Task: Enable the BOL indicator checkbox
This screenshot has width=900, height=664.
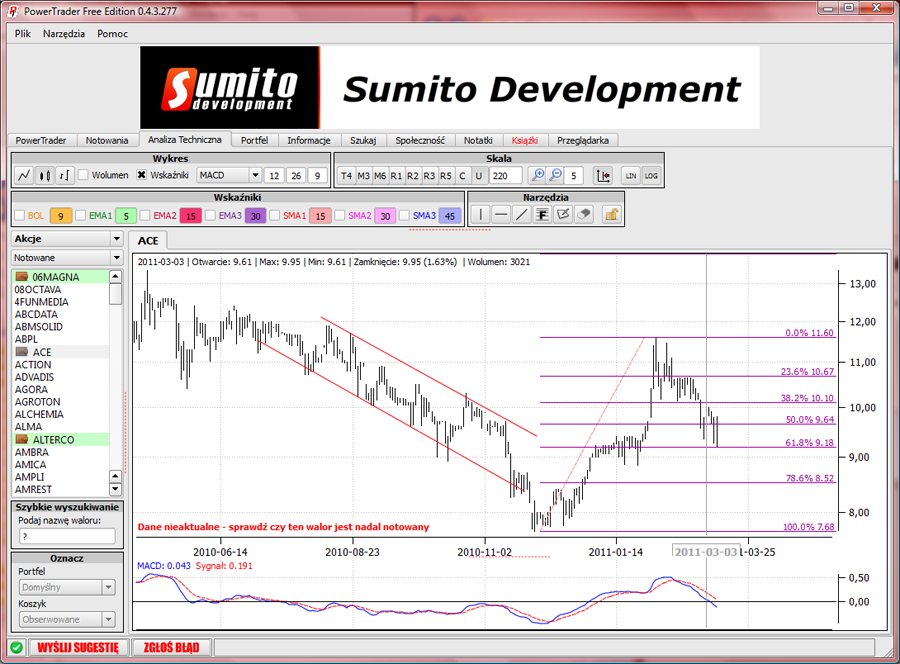Action: 20,215
